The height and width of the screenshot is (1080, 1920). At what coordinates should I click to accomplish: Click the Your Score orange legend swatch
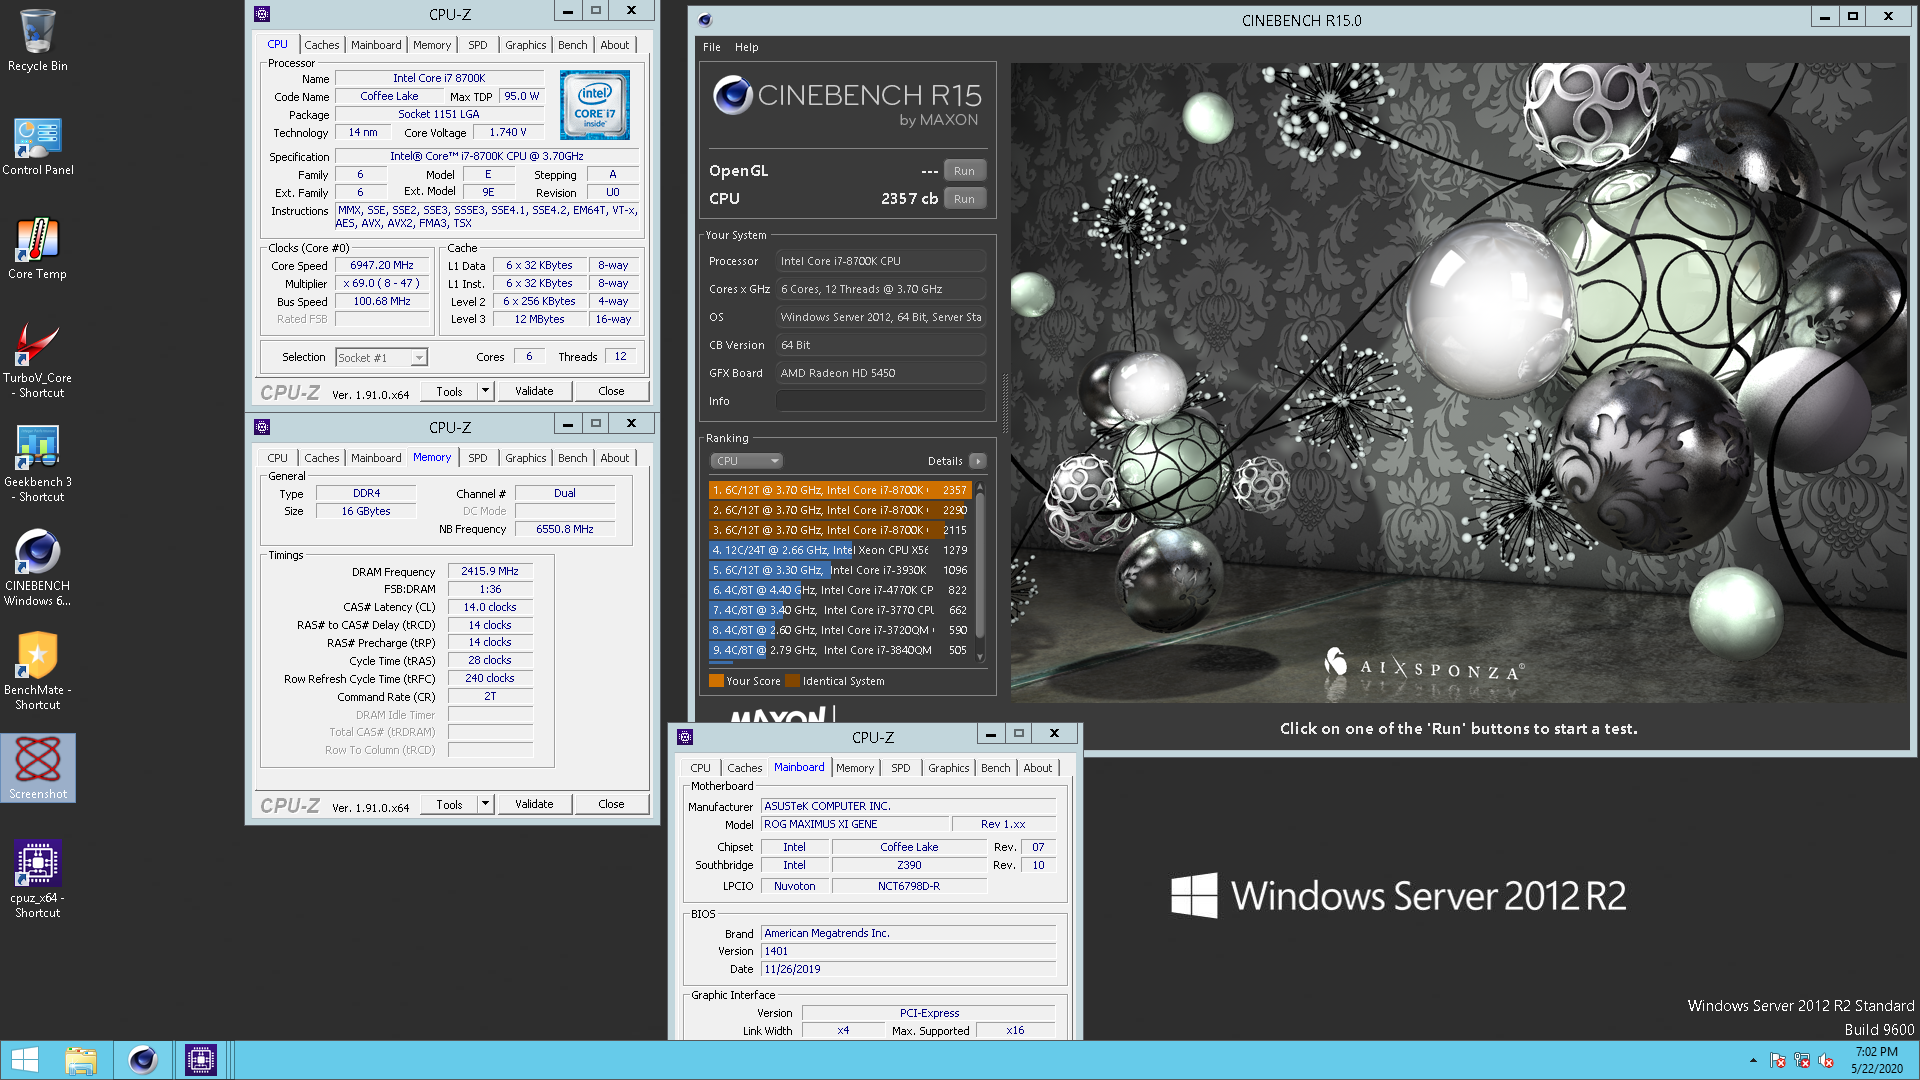point(716,681)
